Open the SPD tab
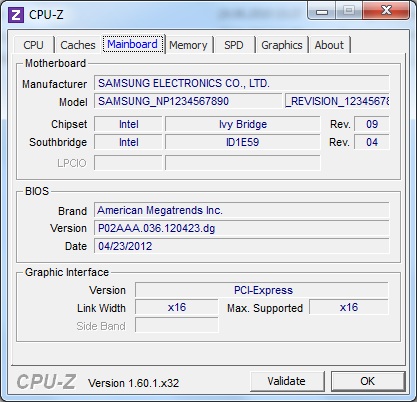The image size is (417, 402). (234, 45)
